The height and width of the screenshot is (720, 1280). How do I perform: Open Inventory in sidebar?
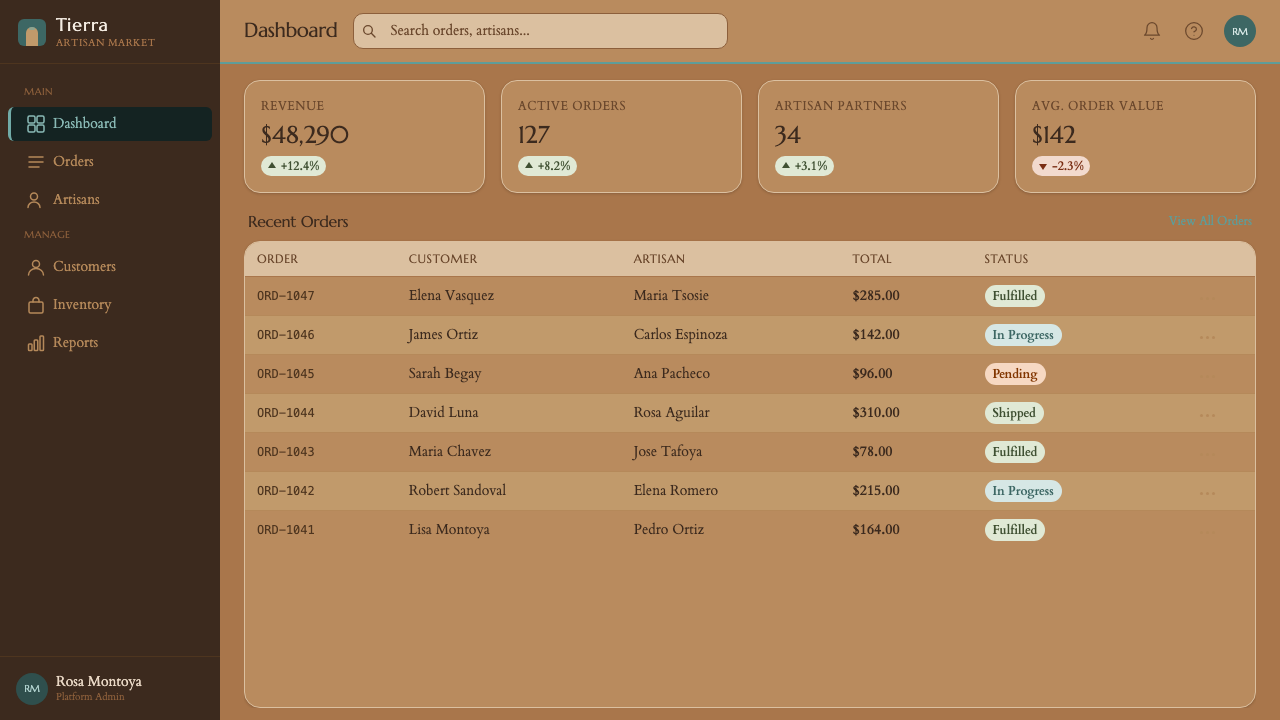coord(110,305)
